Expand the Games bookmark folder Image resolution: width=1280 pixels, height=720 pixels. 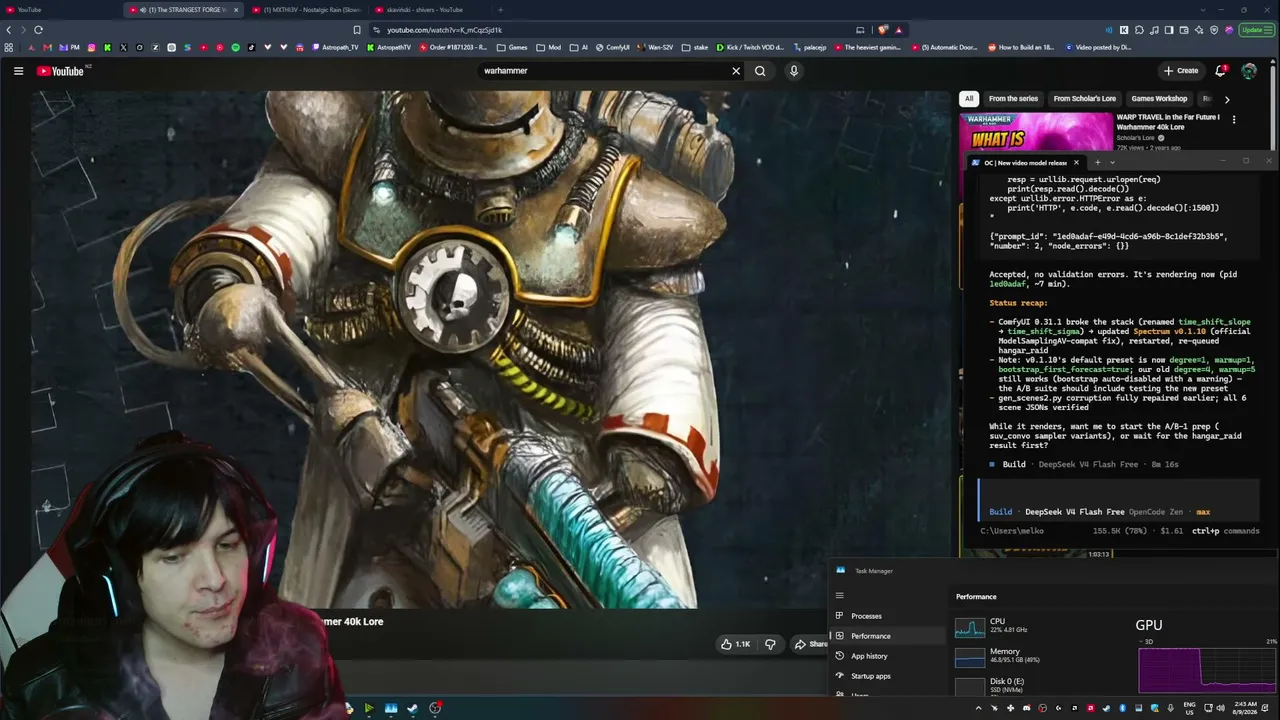(511, 47)
